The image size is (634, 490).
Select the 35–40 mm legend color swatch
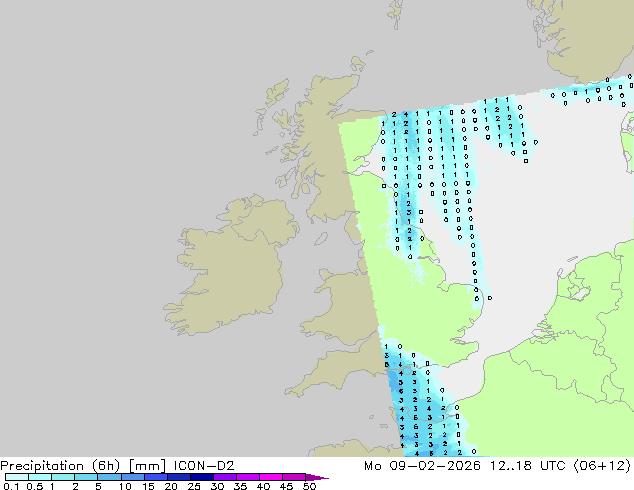point(247,477)
